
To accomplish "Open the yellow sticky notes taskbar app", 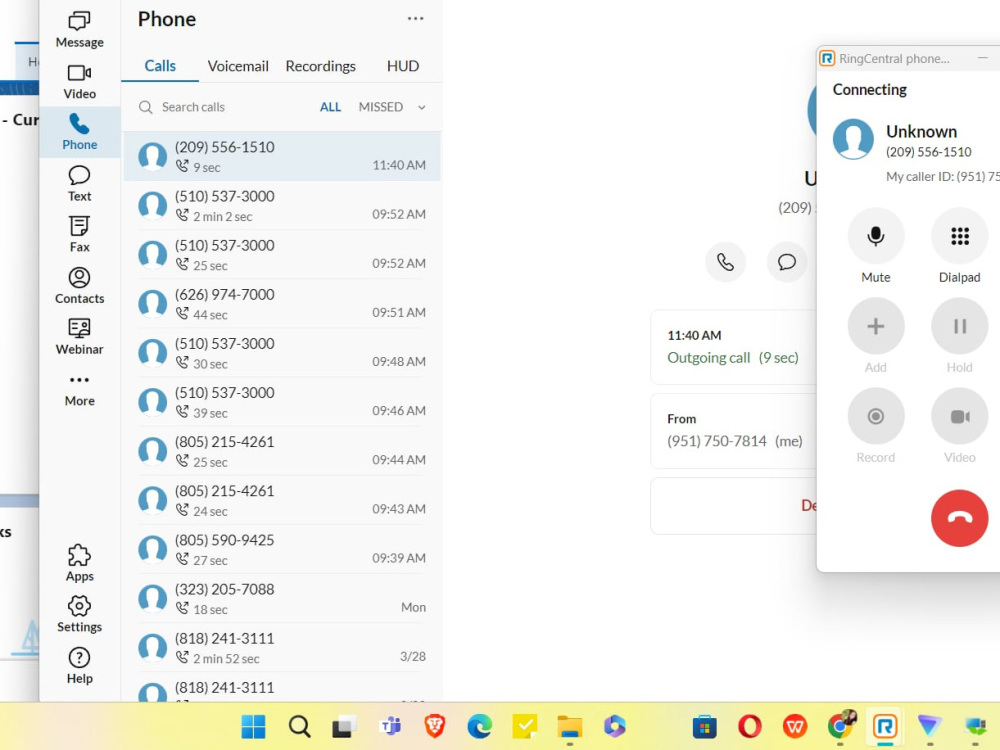I will click(x=524, y=726).
